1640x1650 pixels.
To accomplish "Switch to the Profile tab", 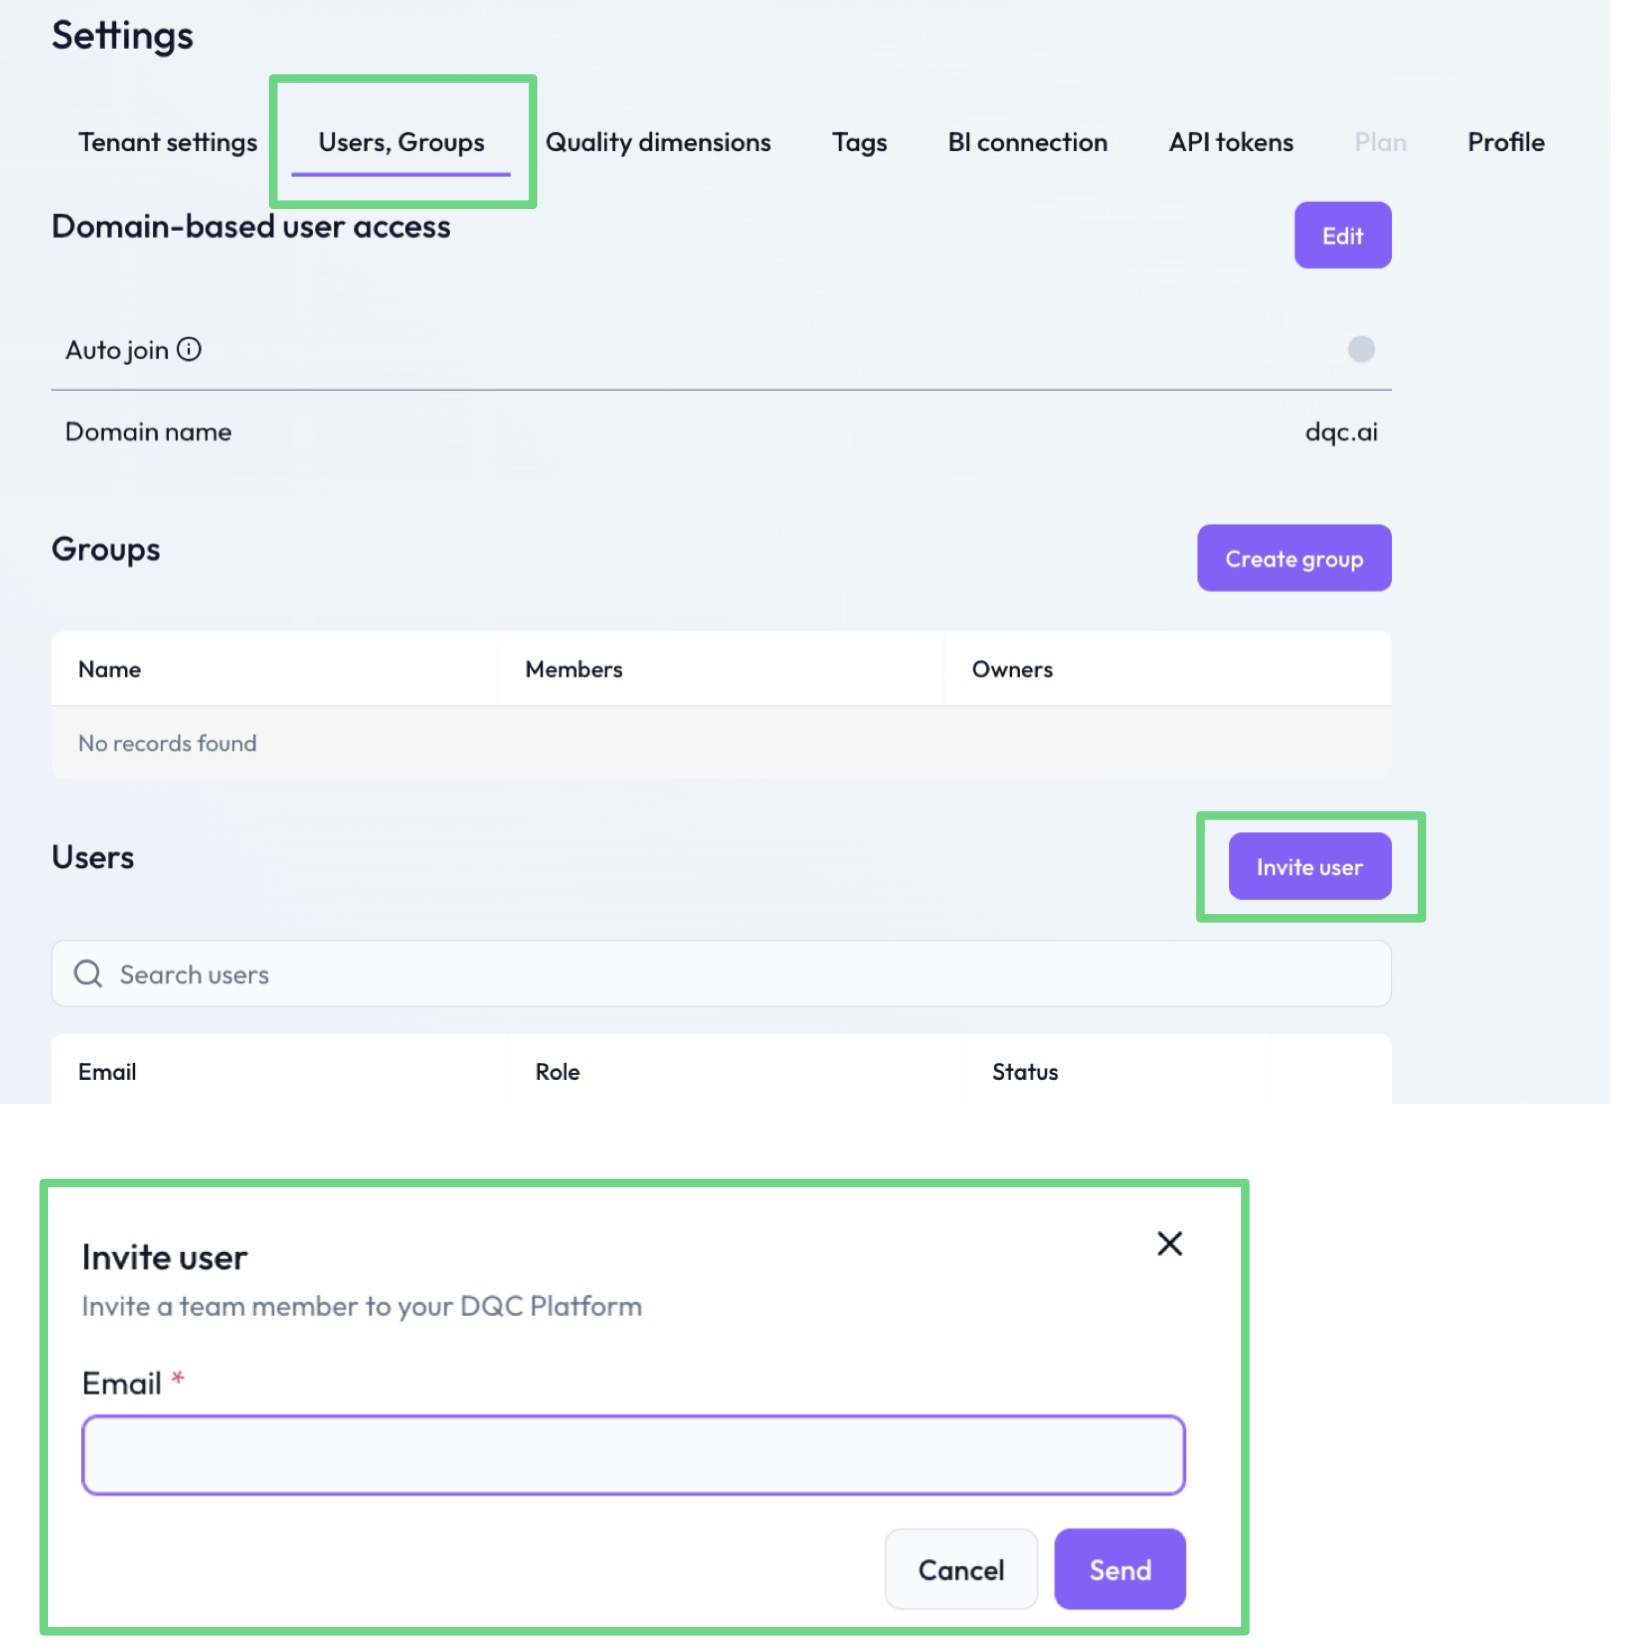I will (x=1505, y=143).
